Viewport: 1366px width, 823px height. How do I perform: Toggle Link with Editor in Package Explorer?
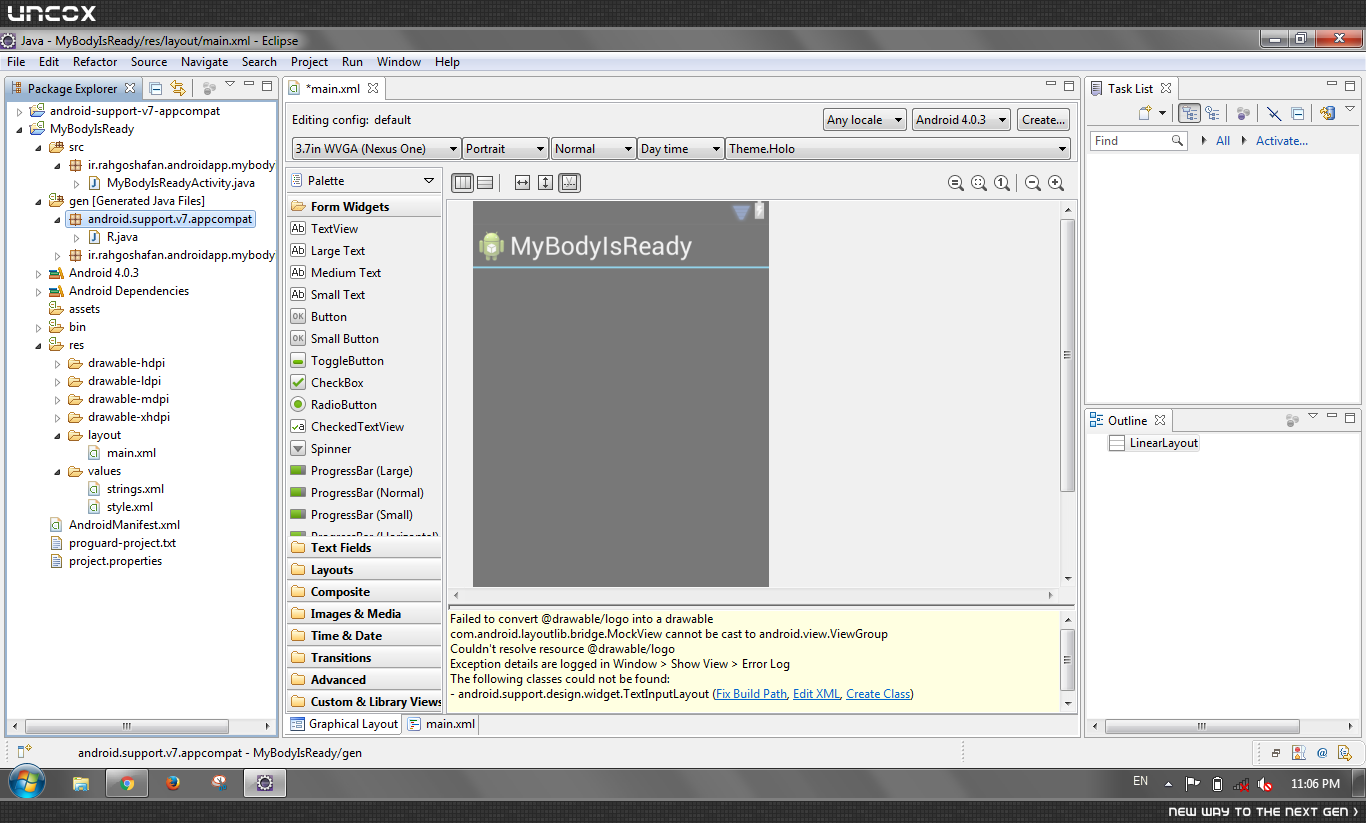178,88
